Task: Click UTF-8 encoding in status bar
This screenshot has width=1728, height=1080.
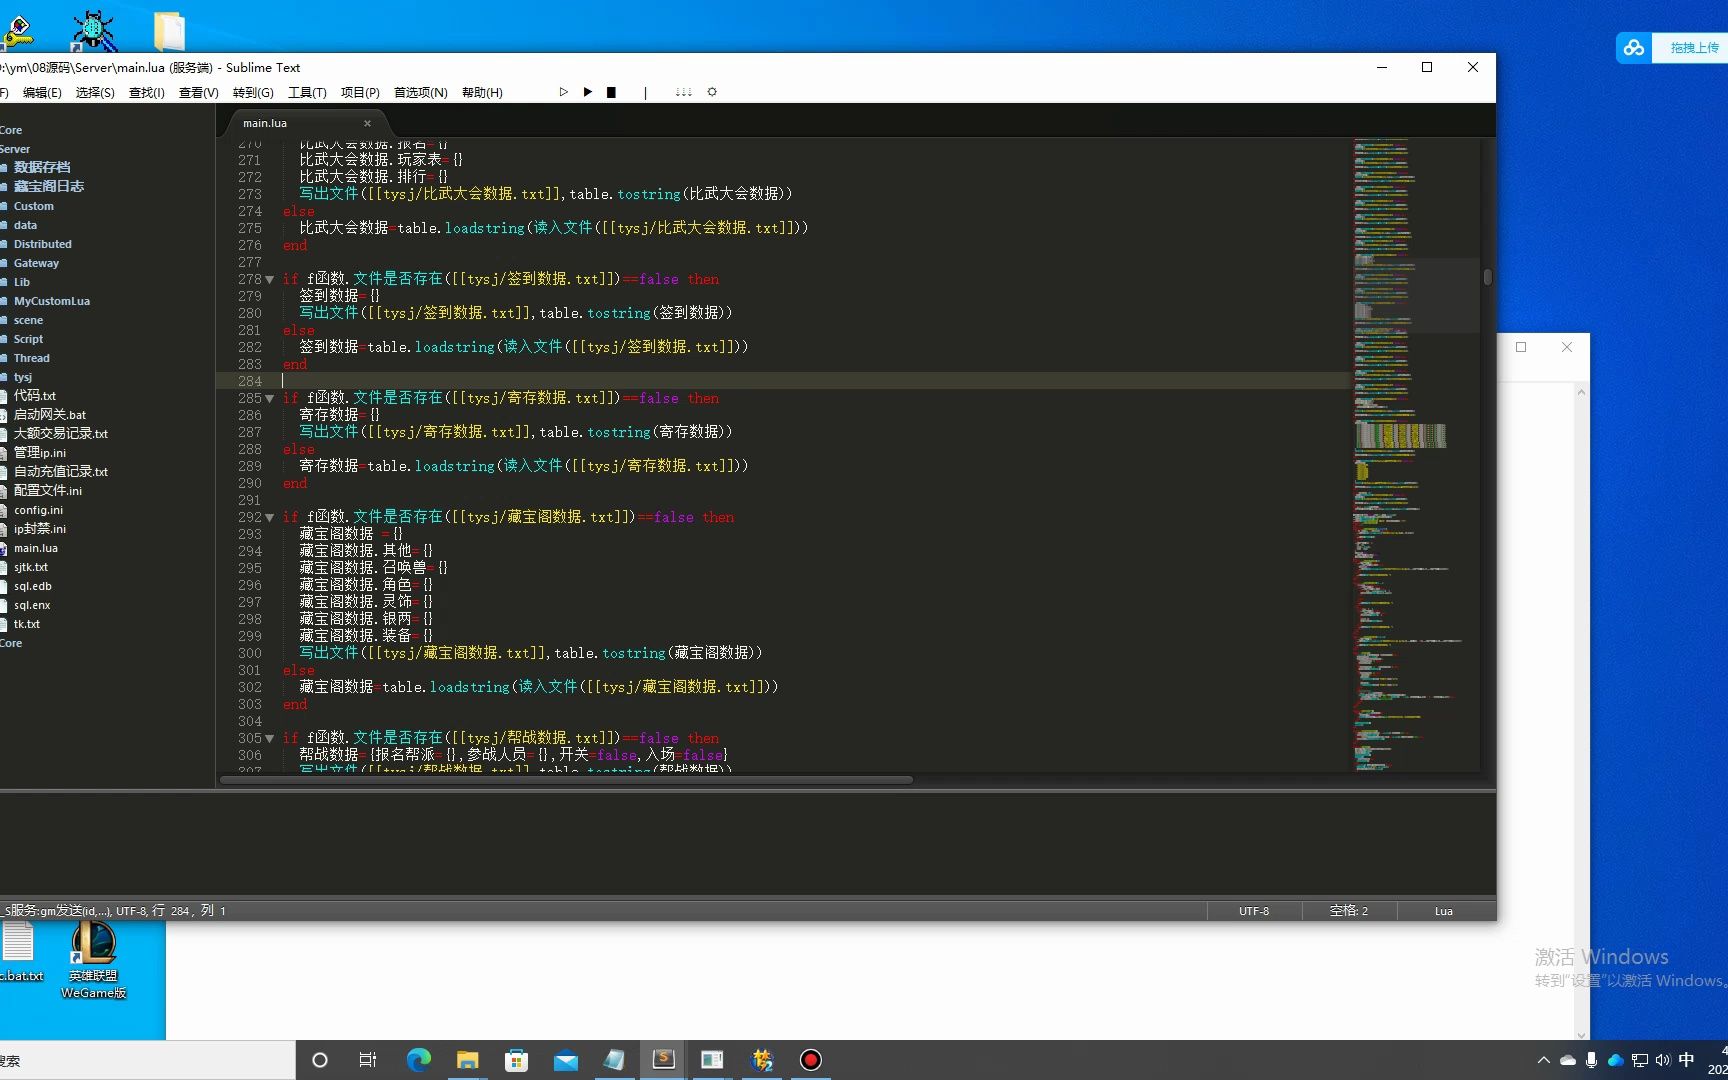Action: (x=1254, y=911)
